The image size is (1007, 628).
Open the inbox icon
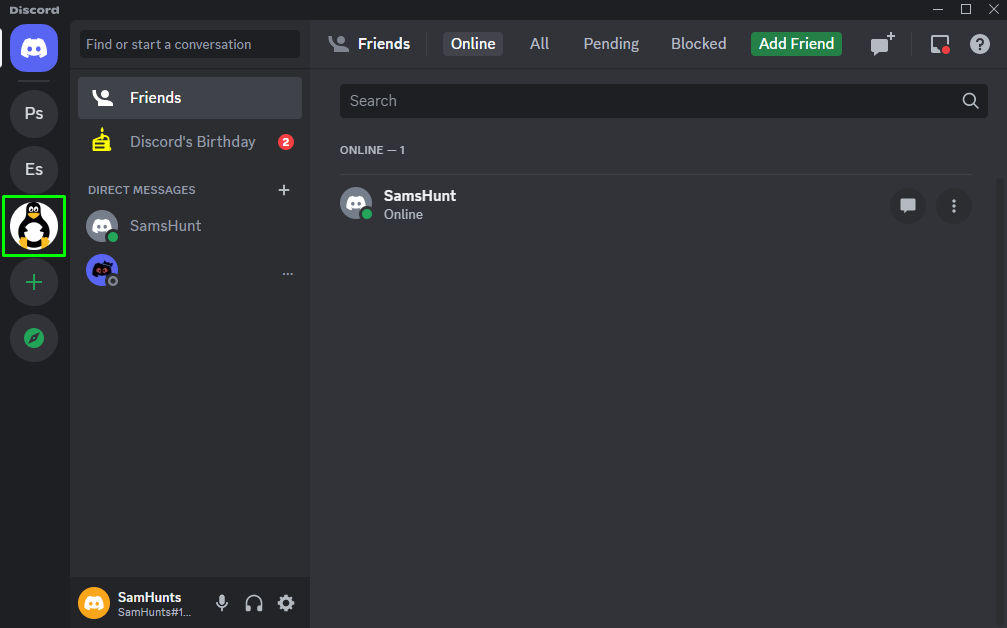pyautogui.click(x=940, y=44)
